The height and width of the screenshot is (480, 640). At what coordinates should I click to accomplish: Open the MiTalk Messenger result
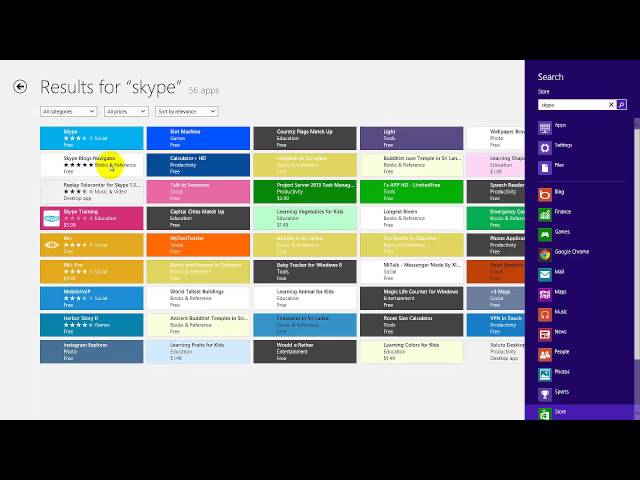[411, 271]
